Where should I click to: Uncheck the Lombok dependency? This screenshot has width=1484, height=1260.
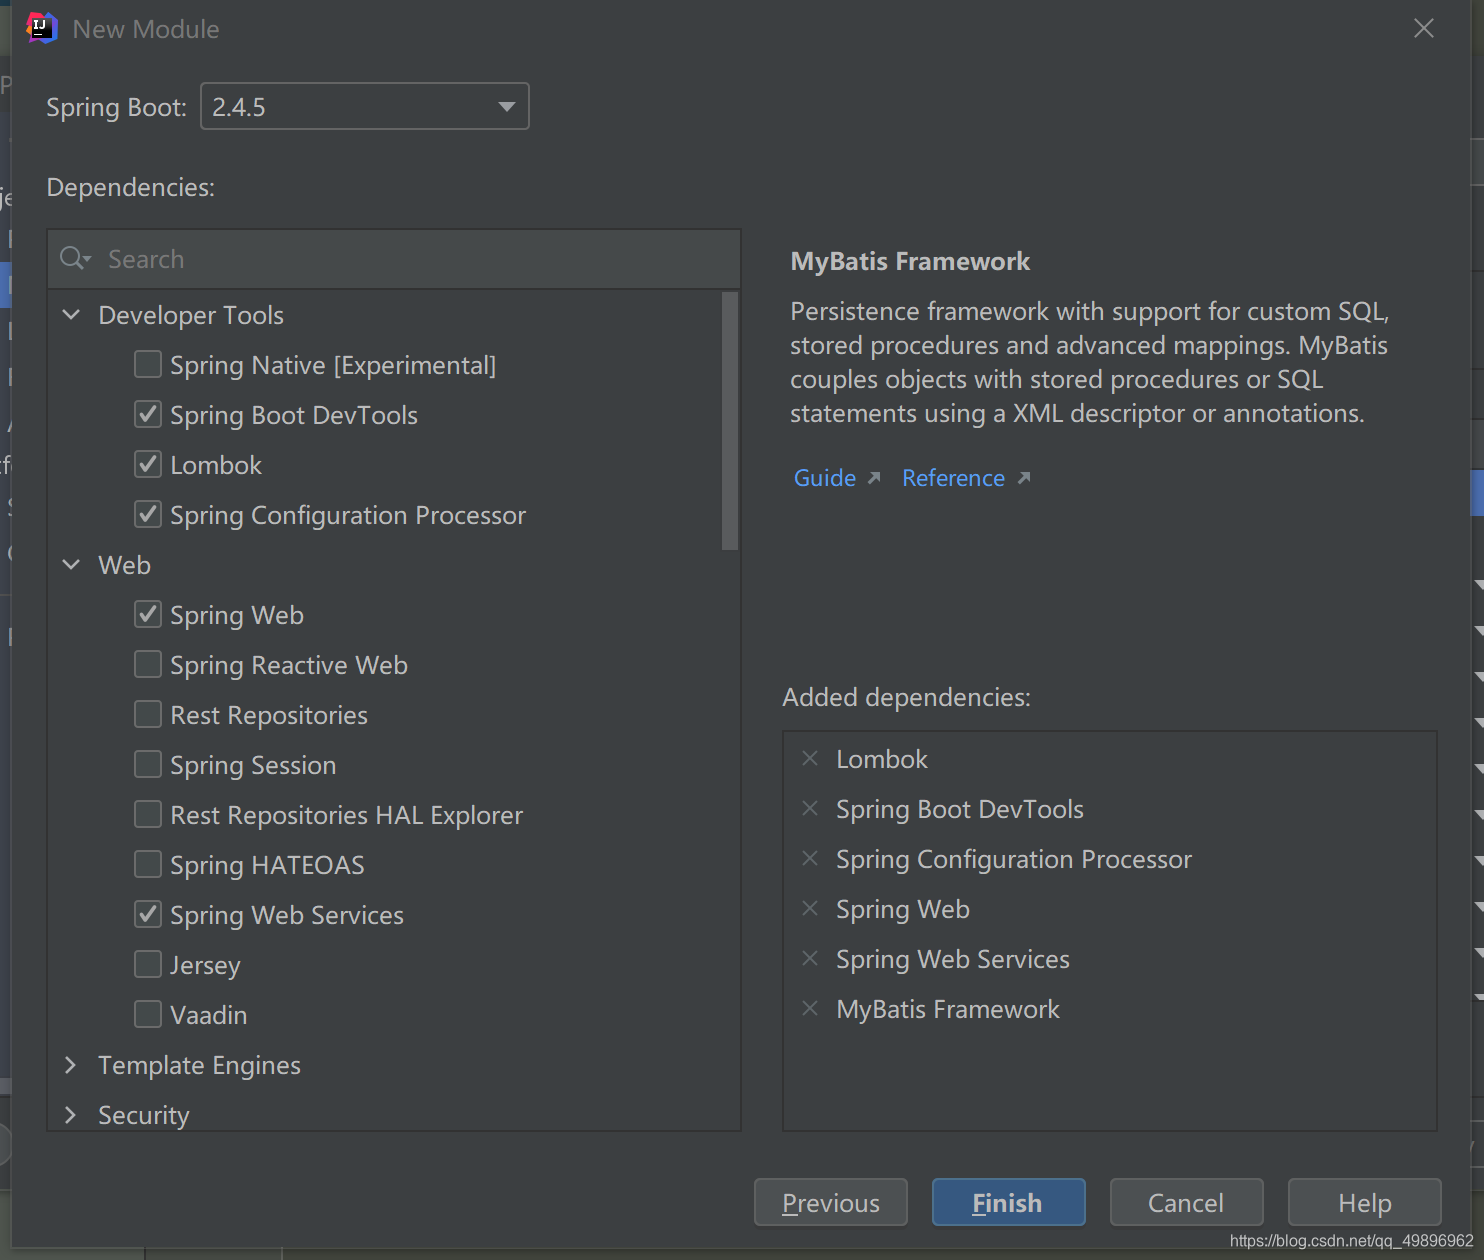point(148,464)
